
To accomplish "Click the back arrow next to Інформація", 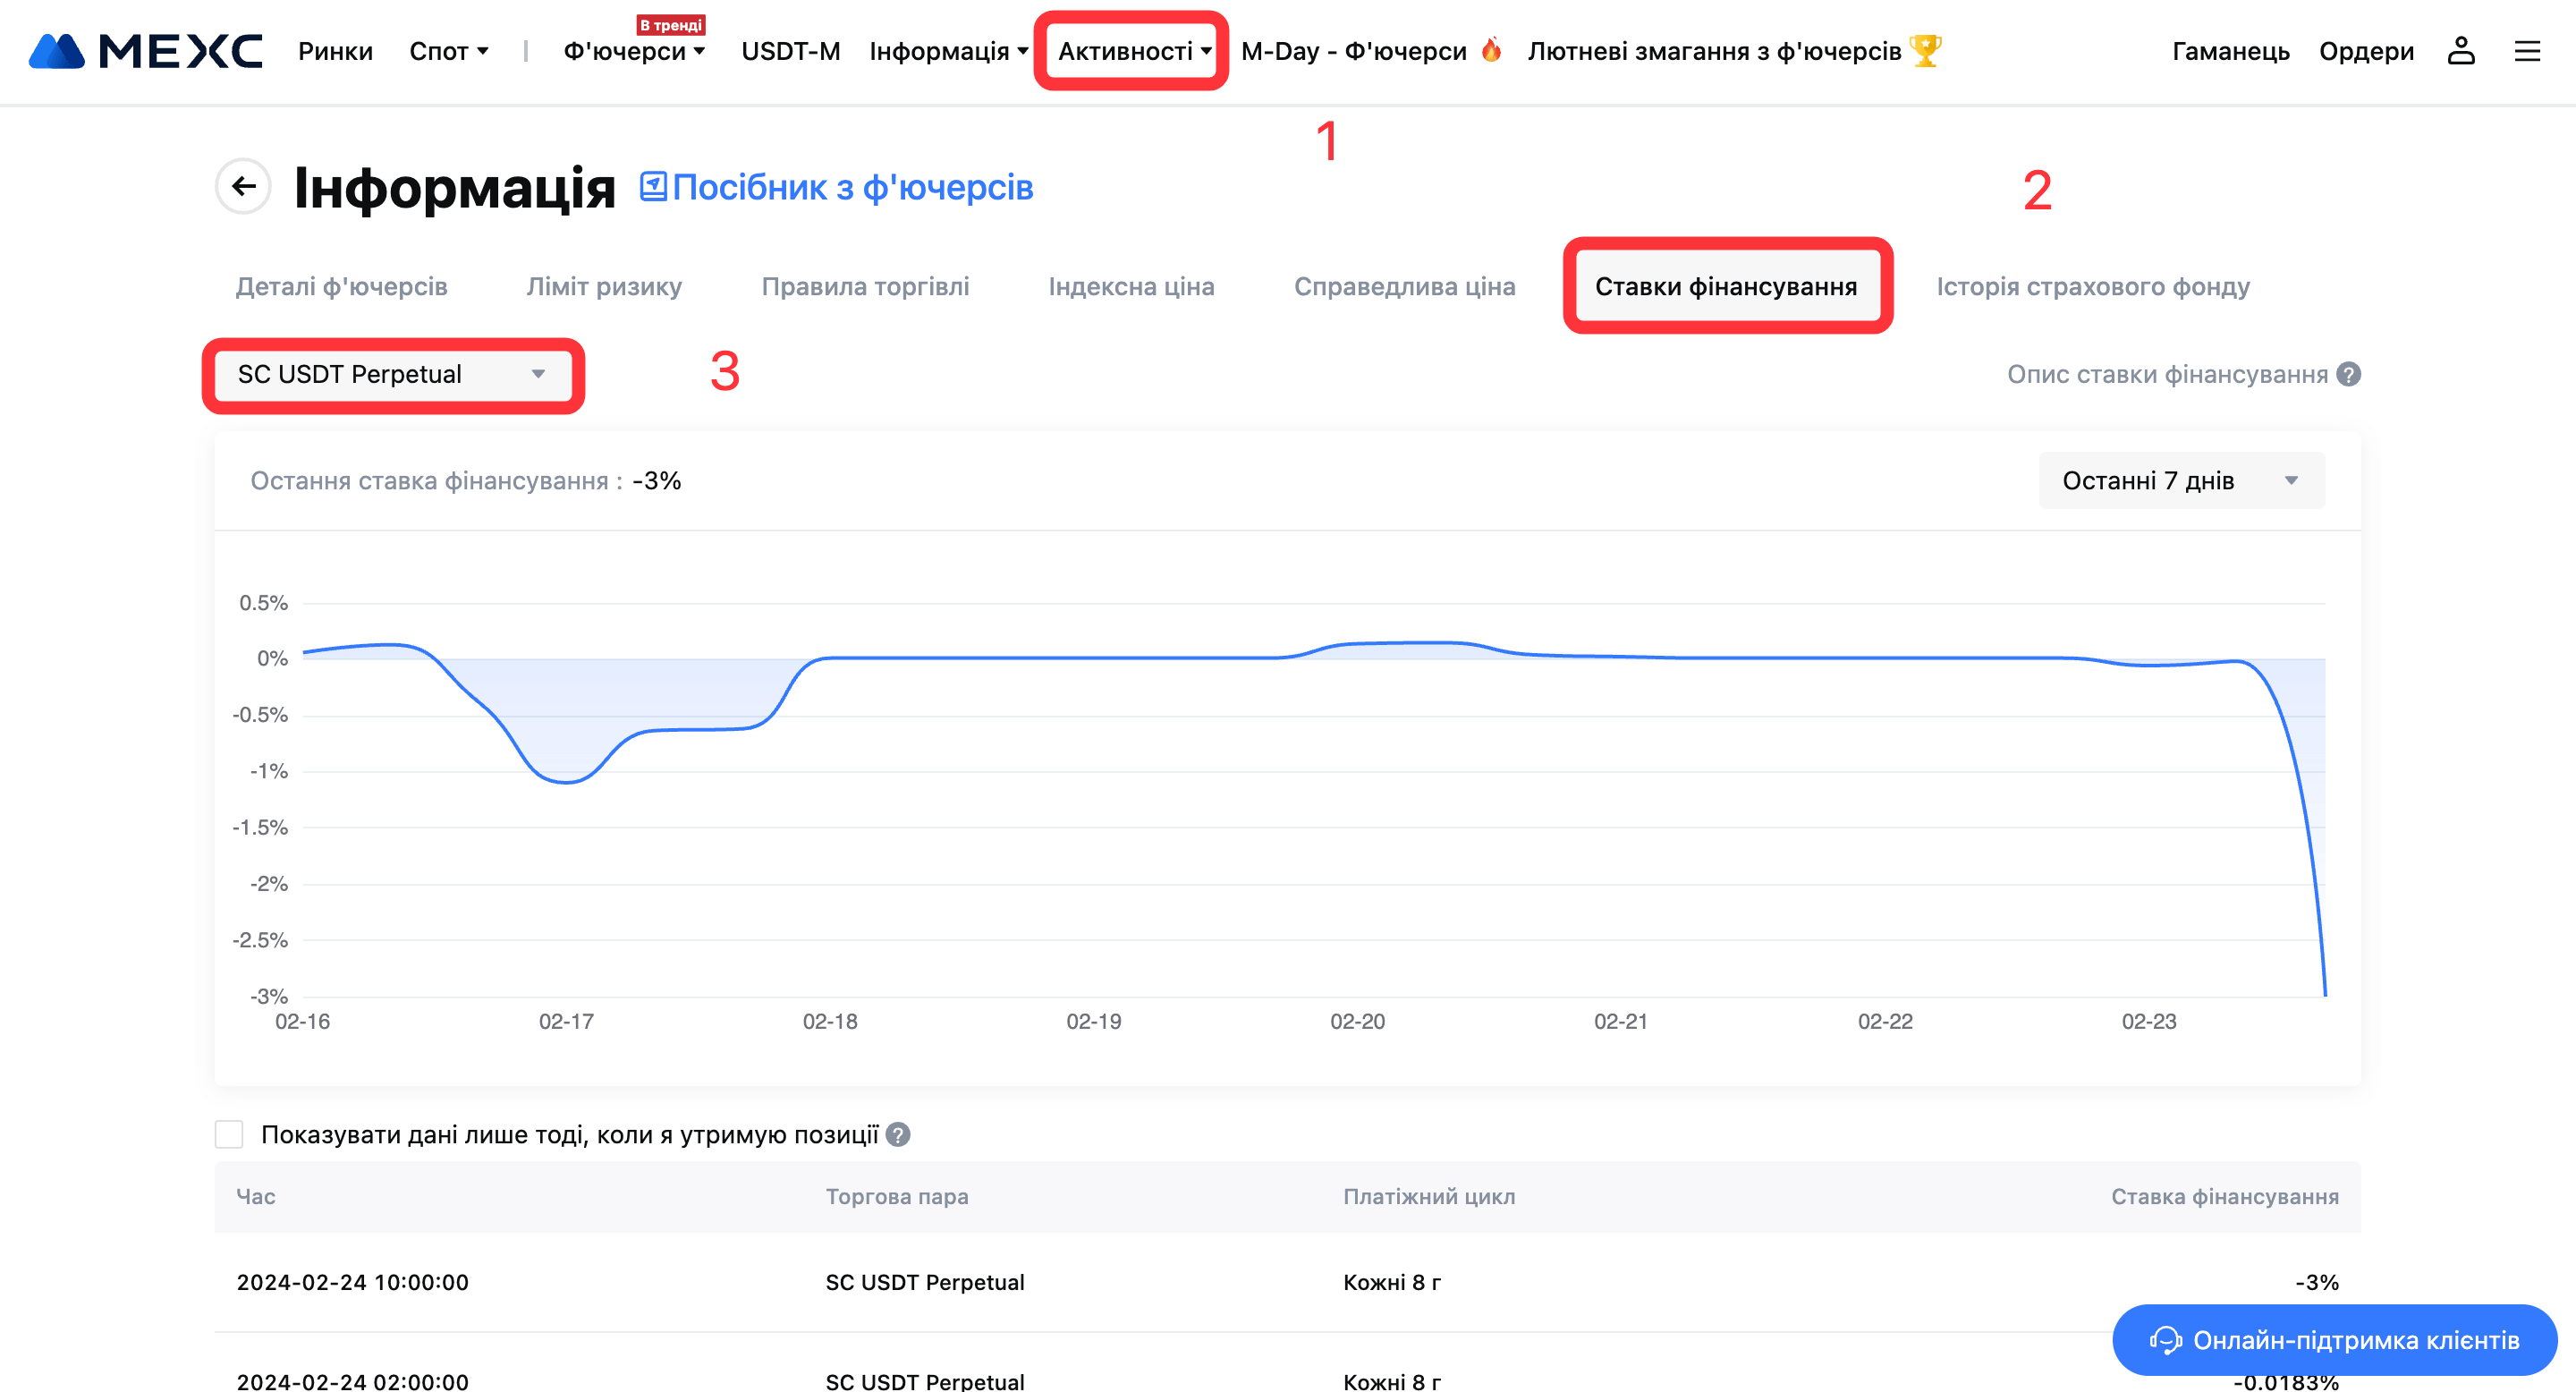I will tap(243, 186).
